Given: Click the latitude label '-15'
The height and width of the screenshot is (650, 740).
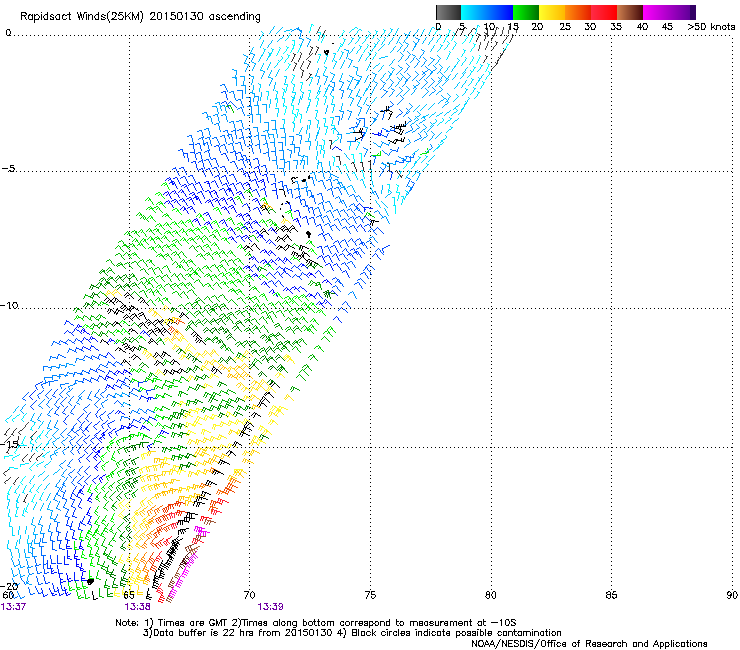Looking at the screenshot, I should tap(9, 444).
